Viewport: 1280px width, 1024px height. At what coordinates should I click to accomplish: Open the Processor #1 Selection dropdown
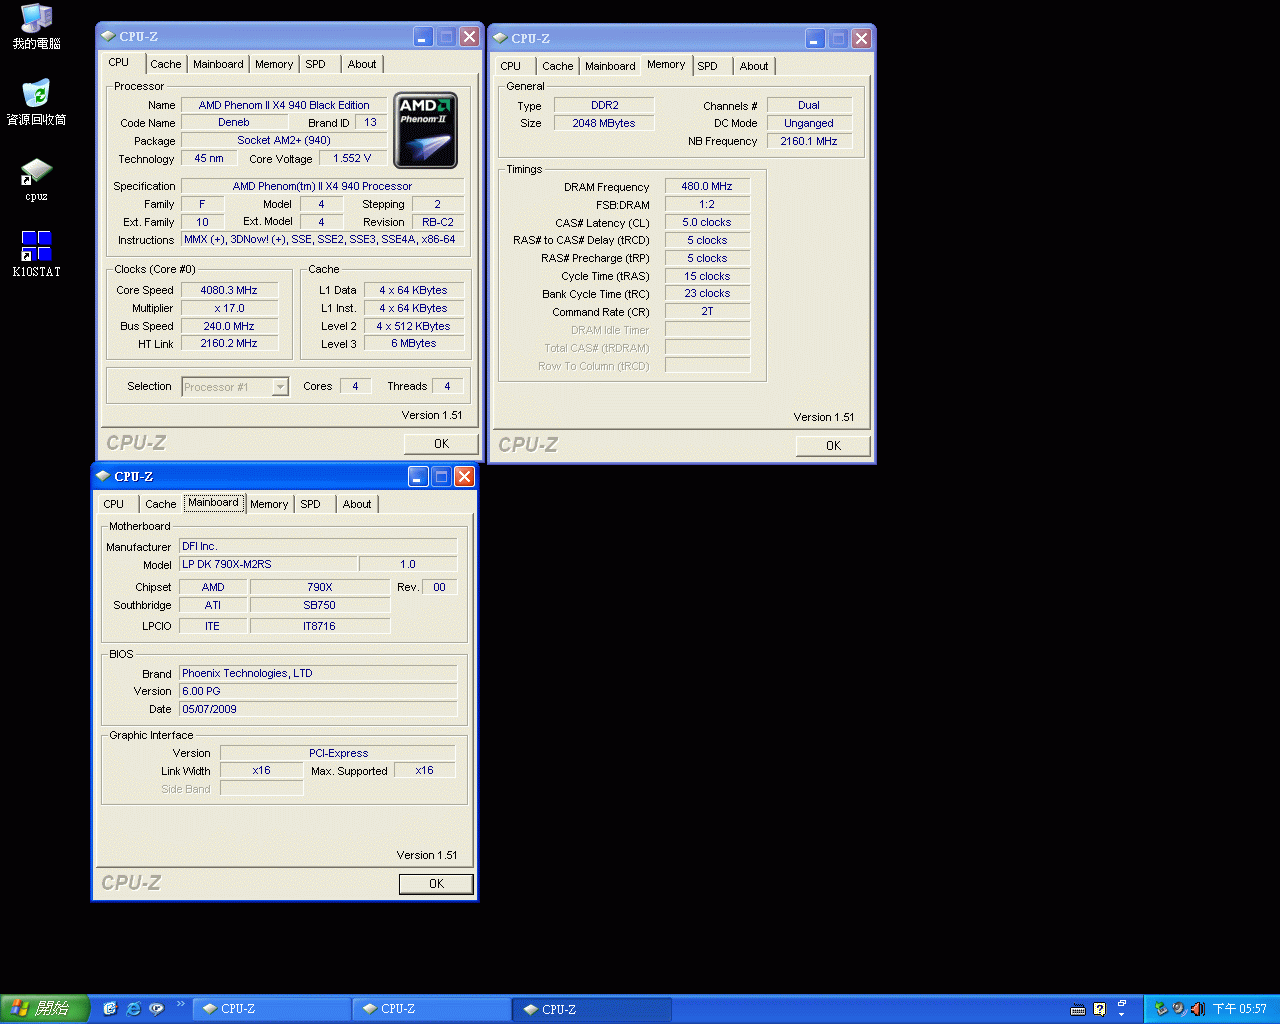tap(281, 387)
